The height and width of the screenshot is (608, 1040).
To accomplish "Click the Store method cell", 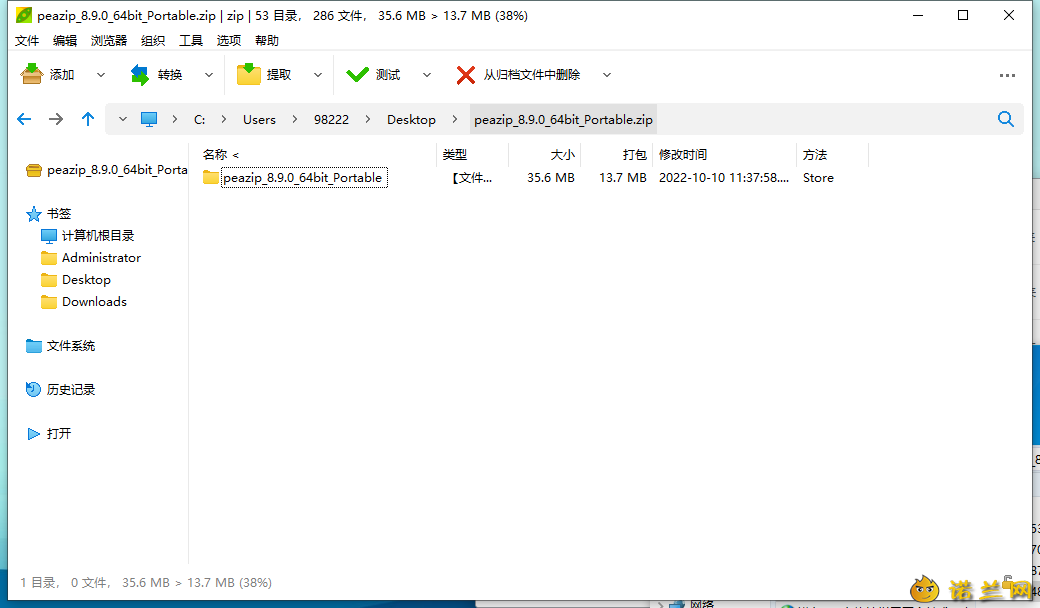I will [818, 178].
